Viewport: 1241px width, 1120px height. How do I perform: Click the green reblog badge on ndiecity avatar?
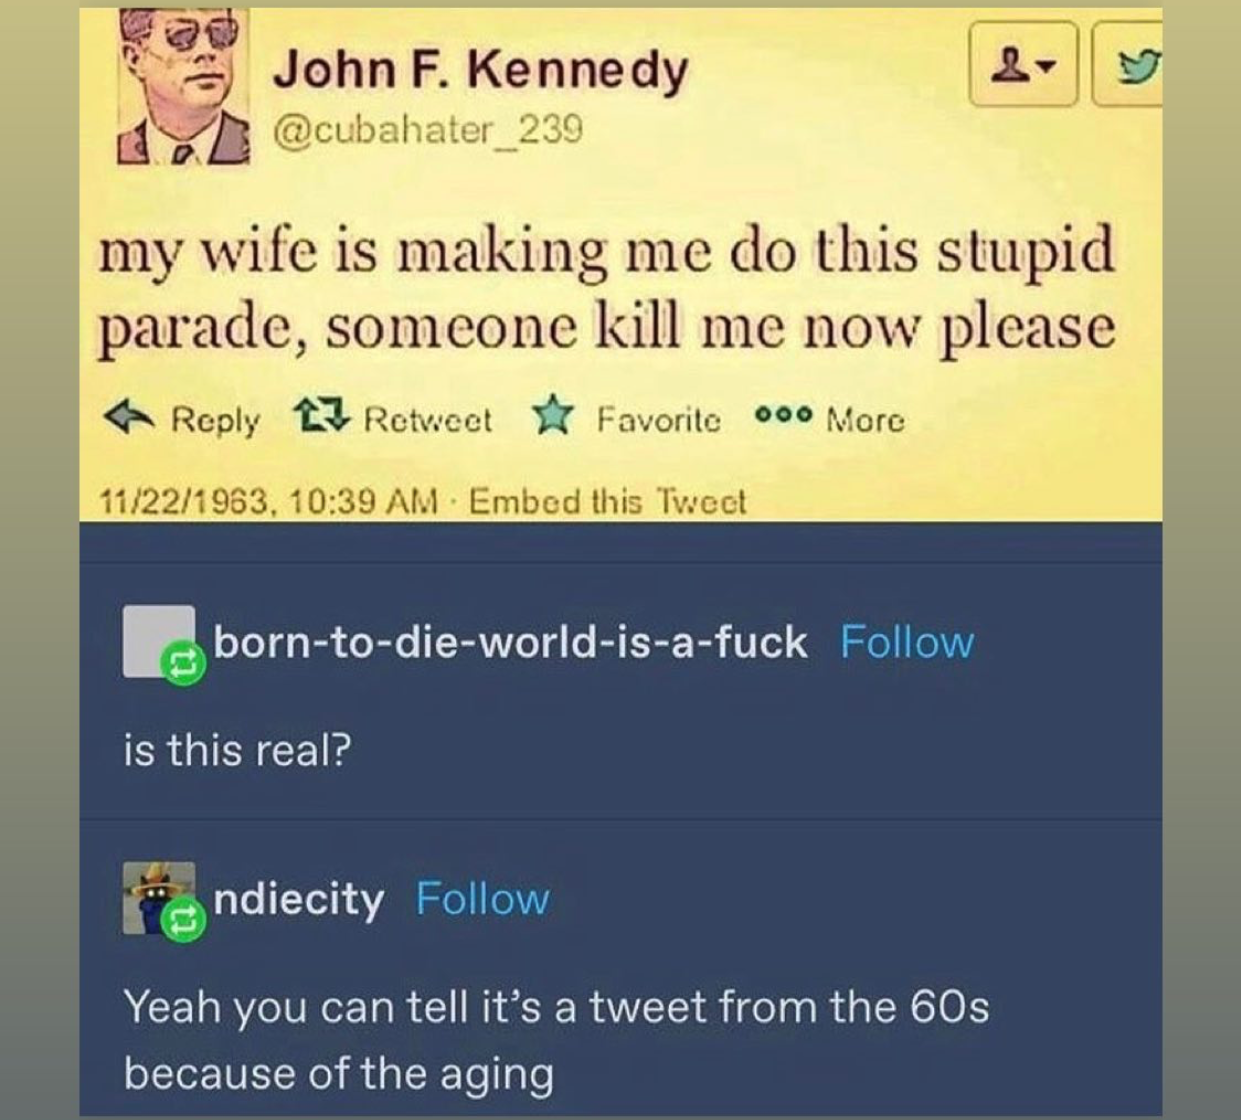point(184,921)
